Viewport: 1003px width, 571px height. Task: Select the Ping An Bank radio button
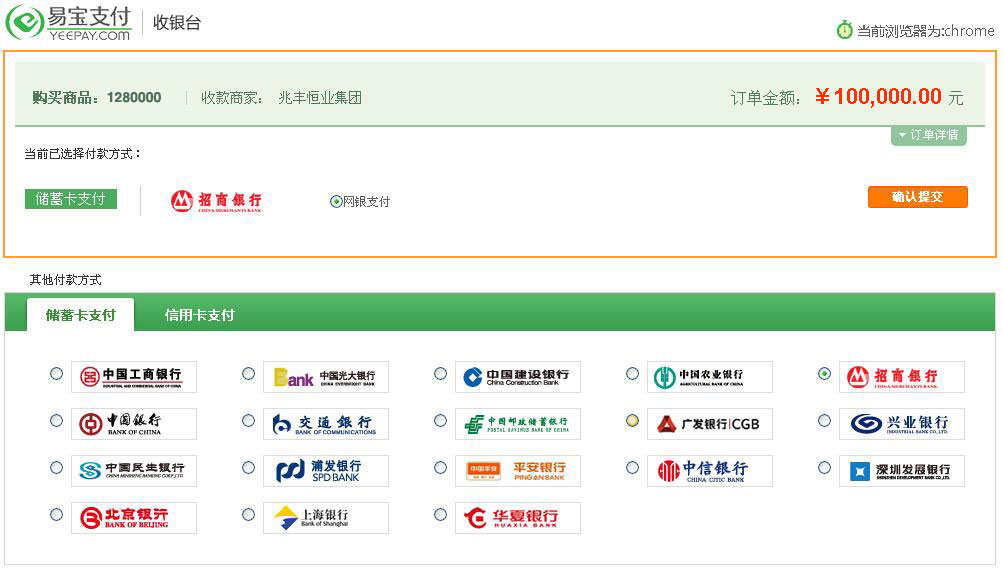tap(440, 467)
